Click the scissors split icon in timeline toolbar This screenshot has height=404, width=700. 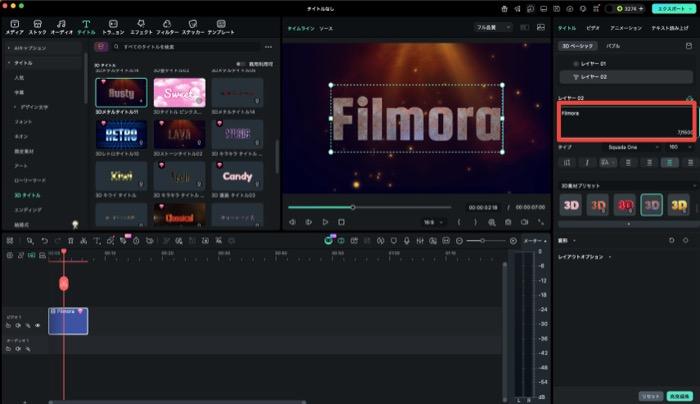(x=83, y=241)
